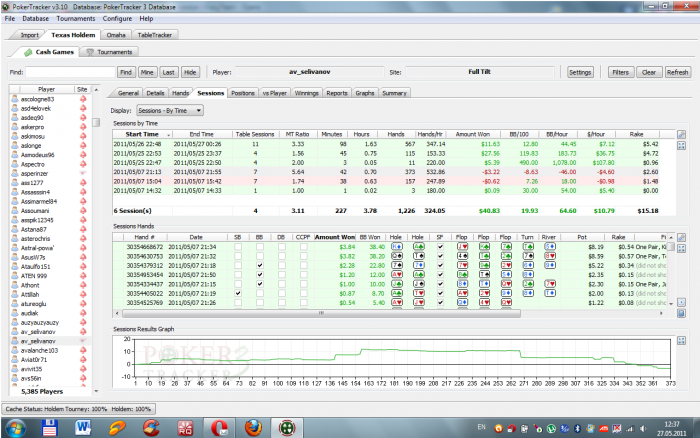This screenshot has width=700, height=438.
Task: Toggle SB checkbox for hand 30354465022
Action: (237, 292)
